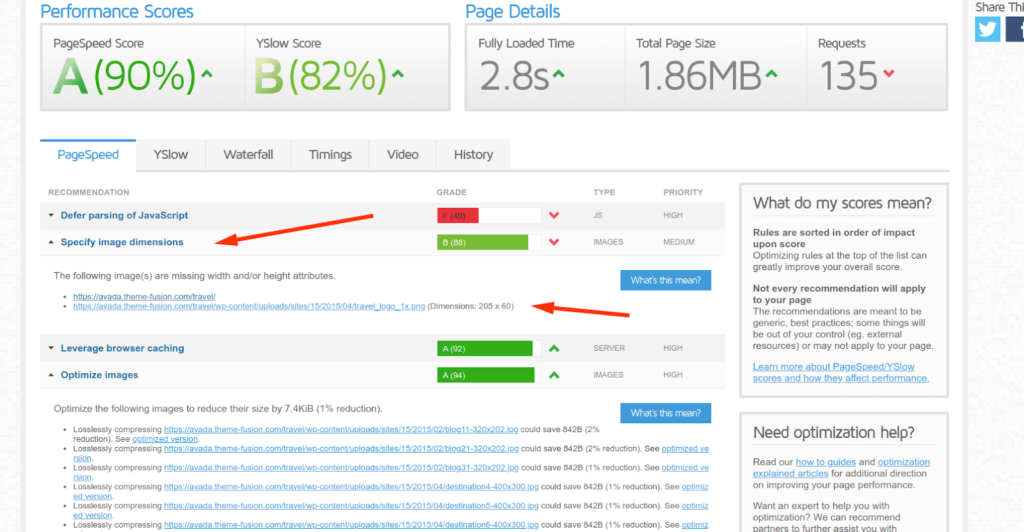Click the Twitter share icon
Image resolution: width=1024 pixels, height=532 pixels.
tap(987, 29)
